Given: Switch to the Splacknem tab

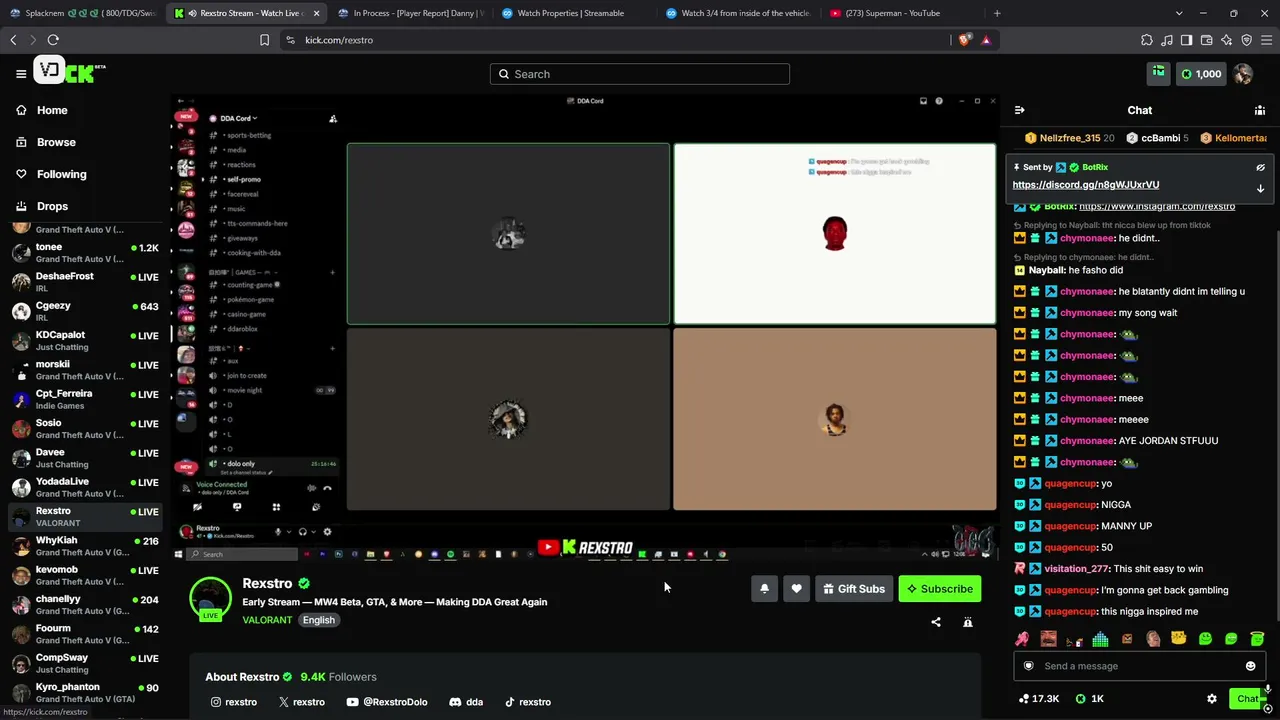Looking at the screenshot, I should point(83,13).
